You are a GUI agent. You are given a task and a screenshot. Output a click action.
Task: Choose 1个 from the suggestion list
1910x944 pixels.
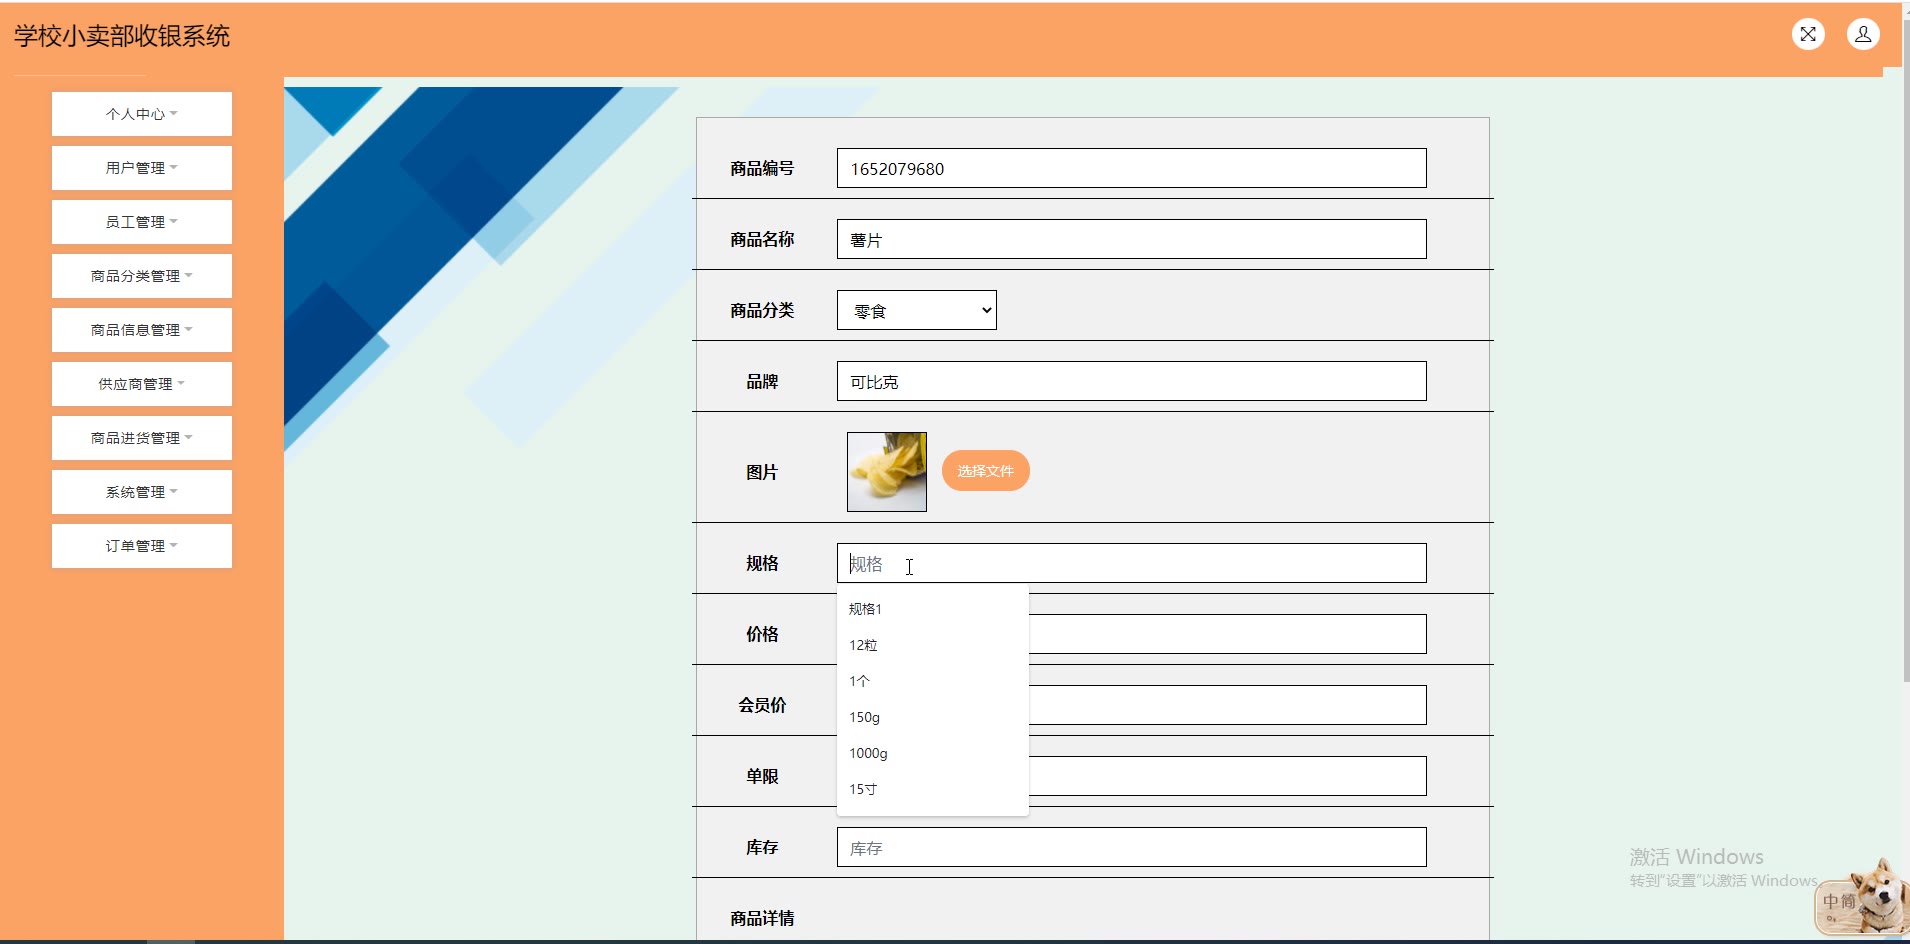click(932, 681)
